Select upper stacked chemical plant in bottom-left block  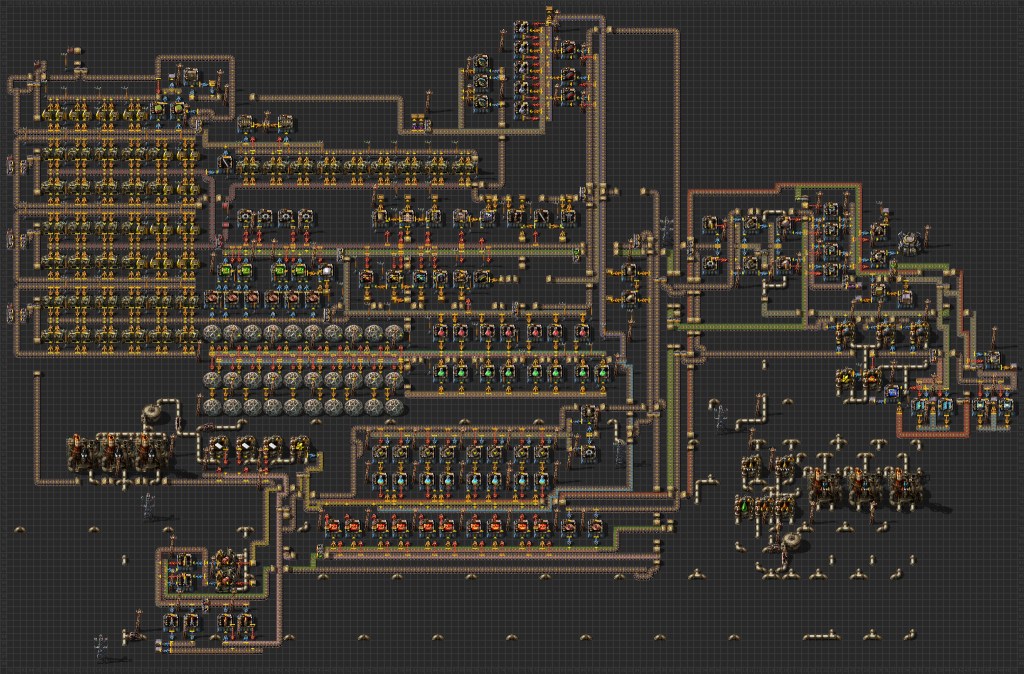[x=226, y=560]
